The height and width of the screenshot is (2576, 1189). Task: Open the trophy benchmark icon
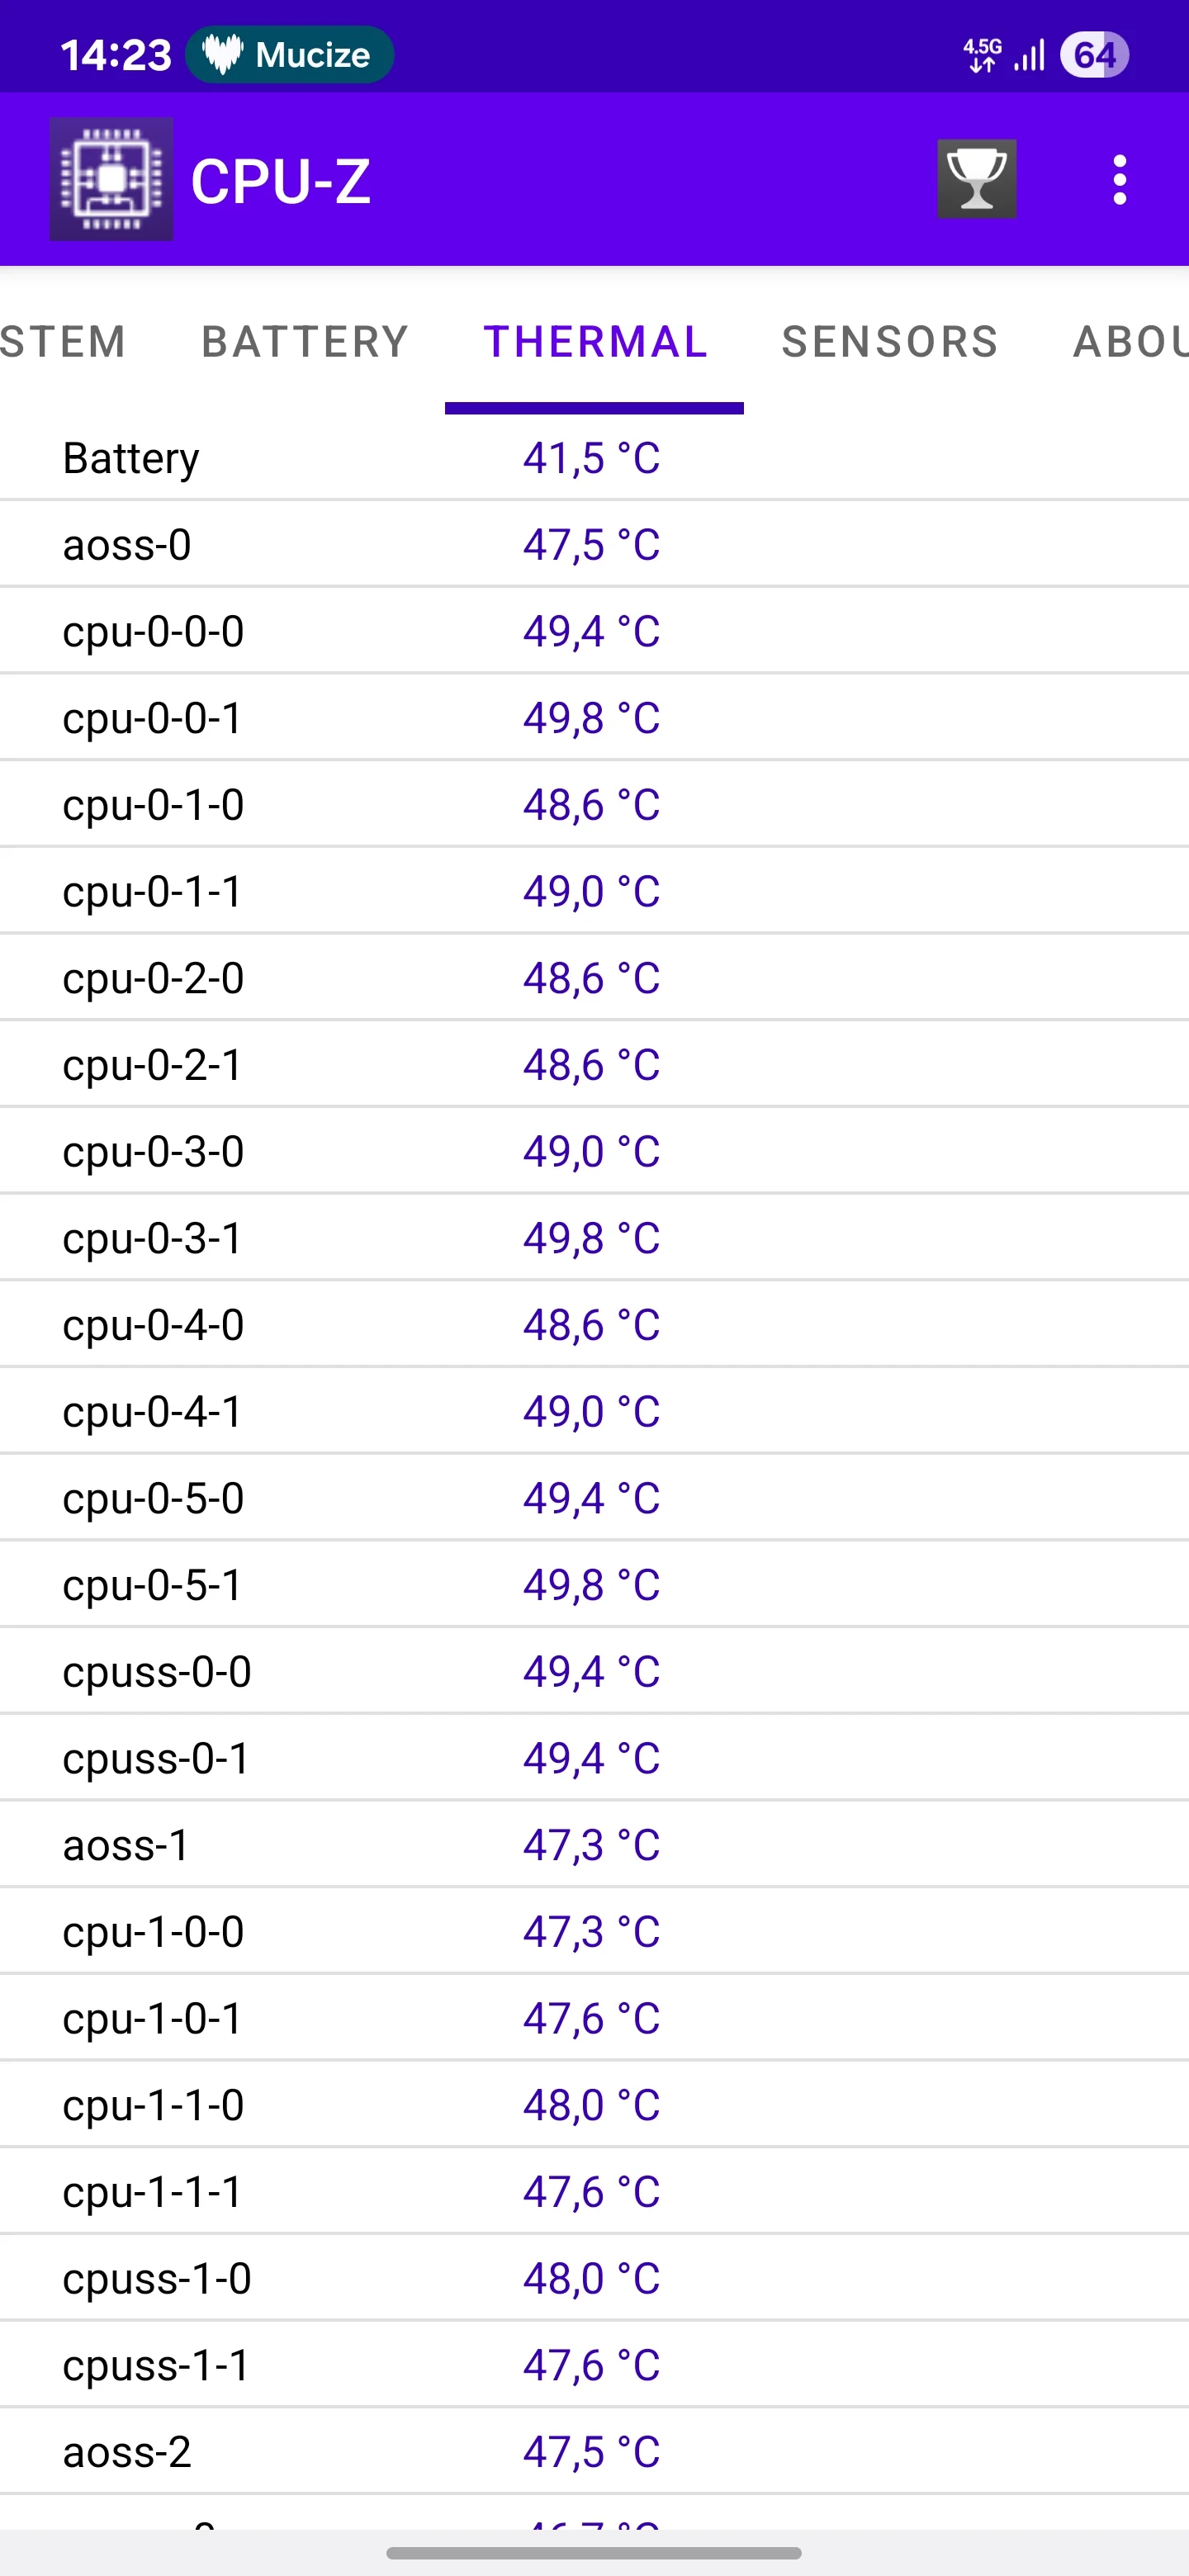976,180
